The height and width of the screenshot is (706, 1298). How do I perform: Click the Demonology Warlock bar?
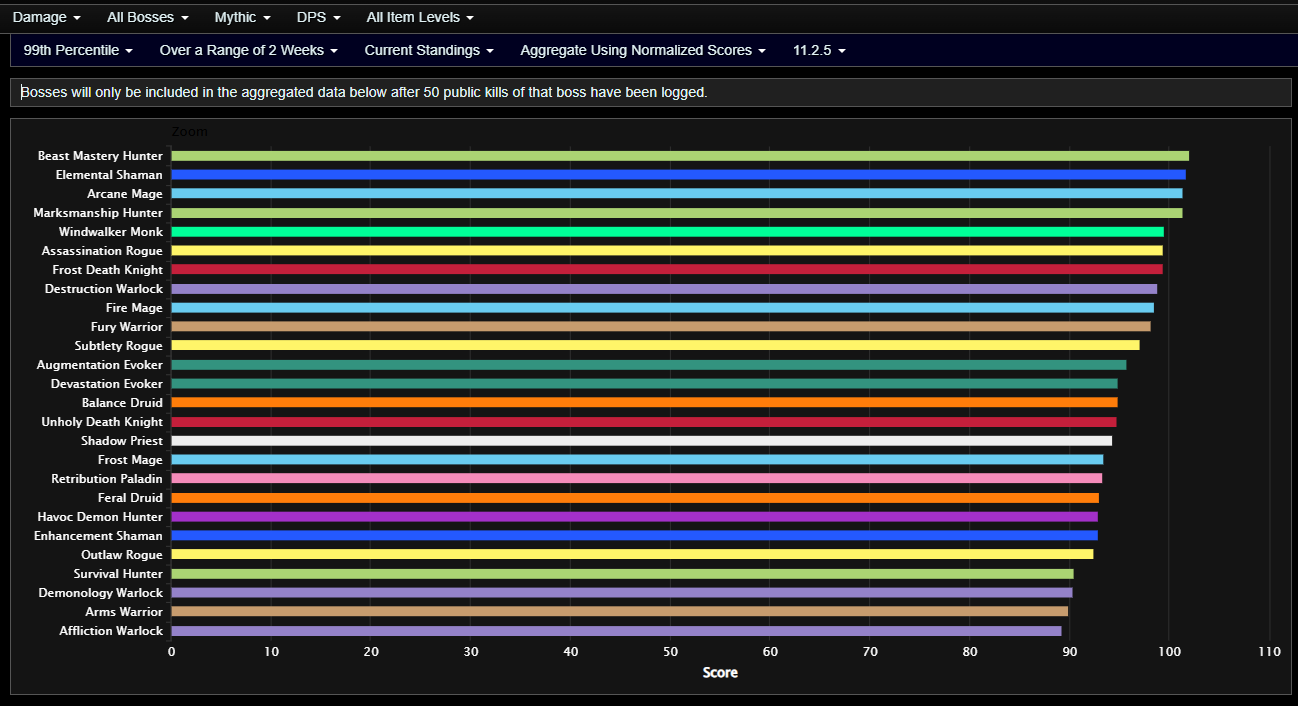[x=622, y=593]
